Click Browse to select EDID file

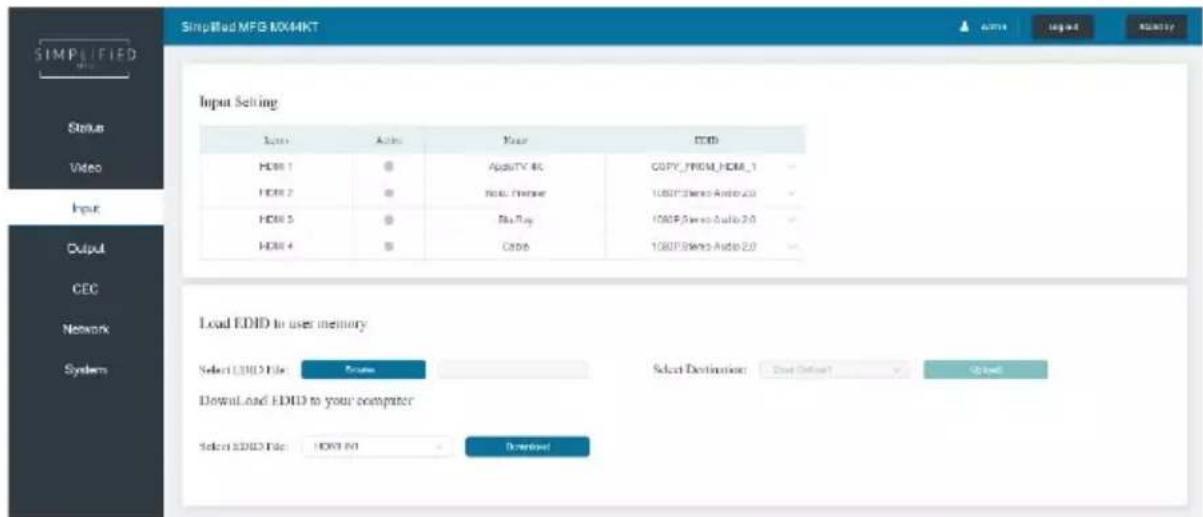pos(363,370)
